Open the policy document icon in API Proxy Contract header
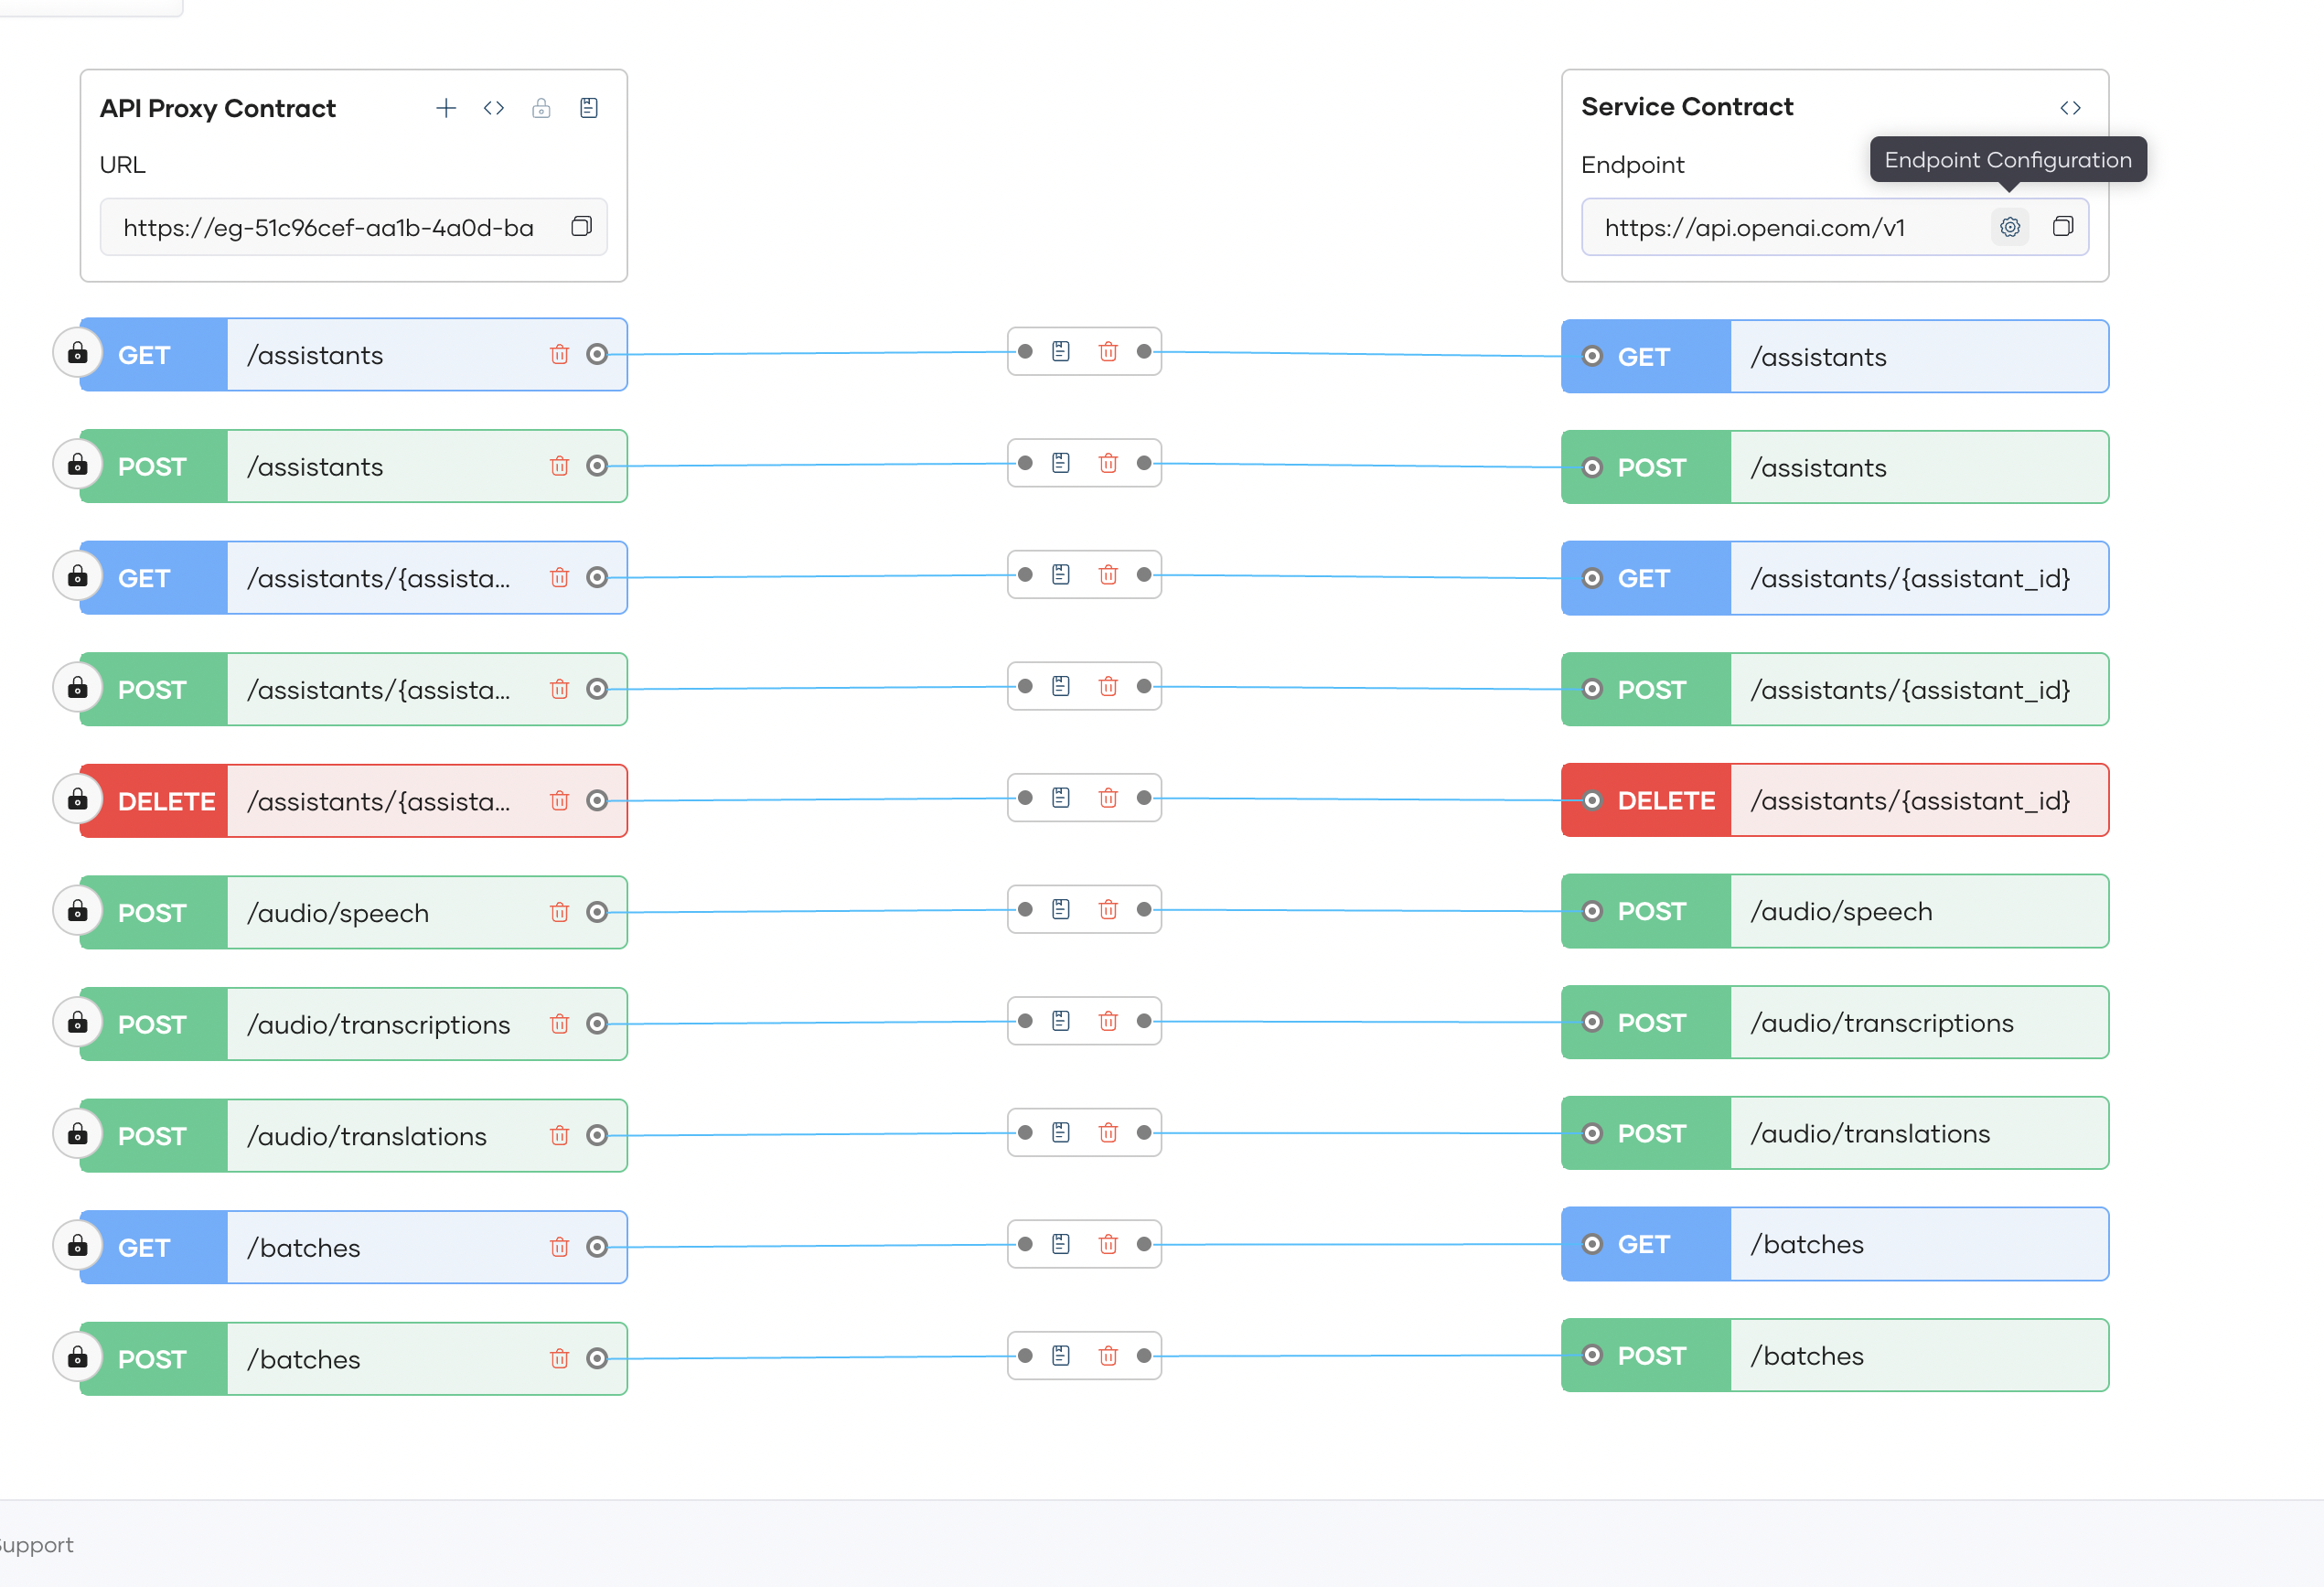This screenshot has height=1587, width=2324. [589, 108]
